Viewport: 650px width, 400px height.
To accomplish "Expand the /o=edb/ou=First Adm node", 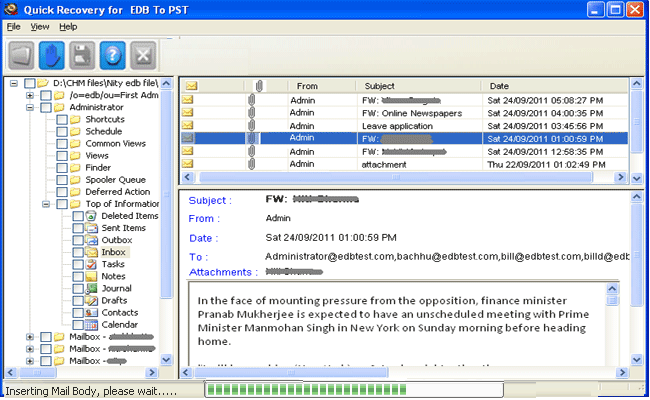I will [30, 95].
